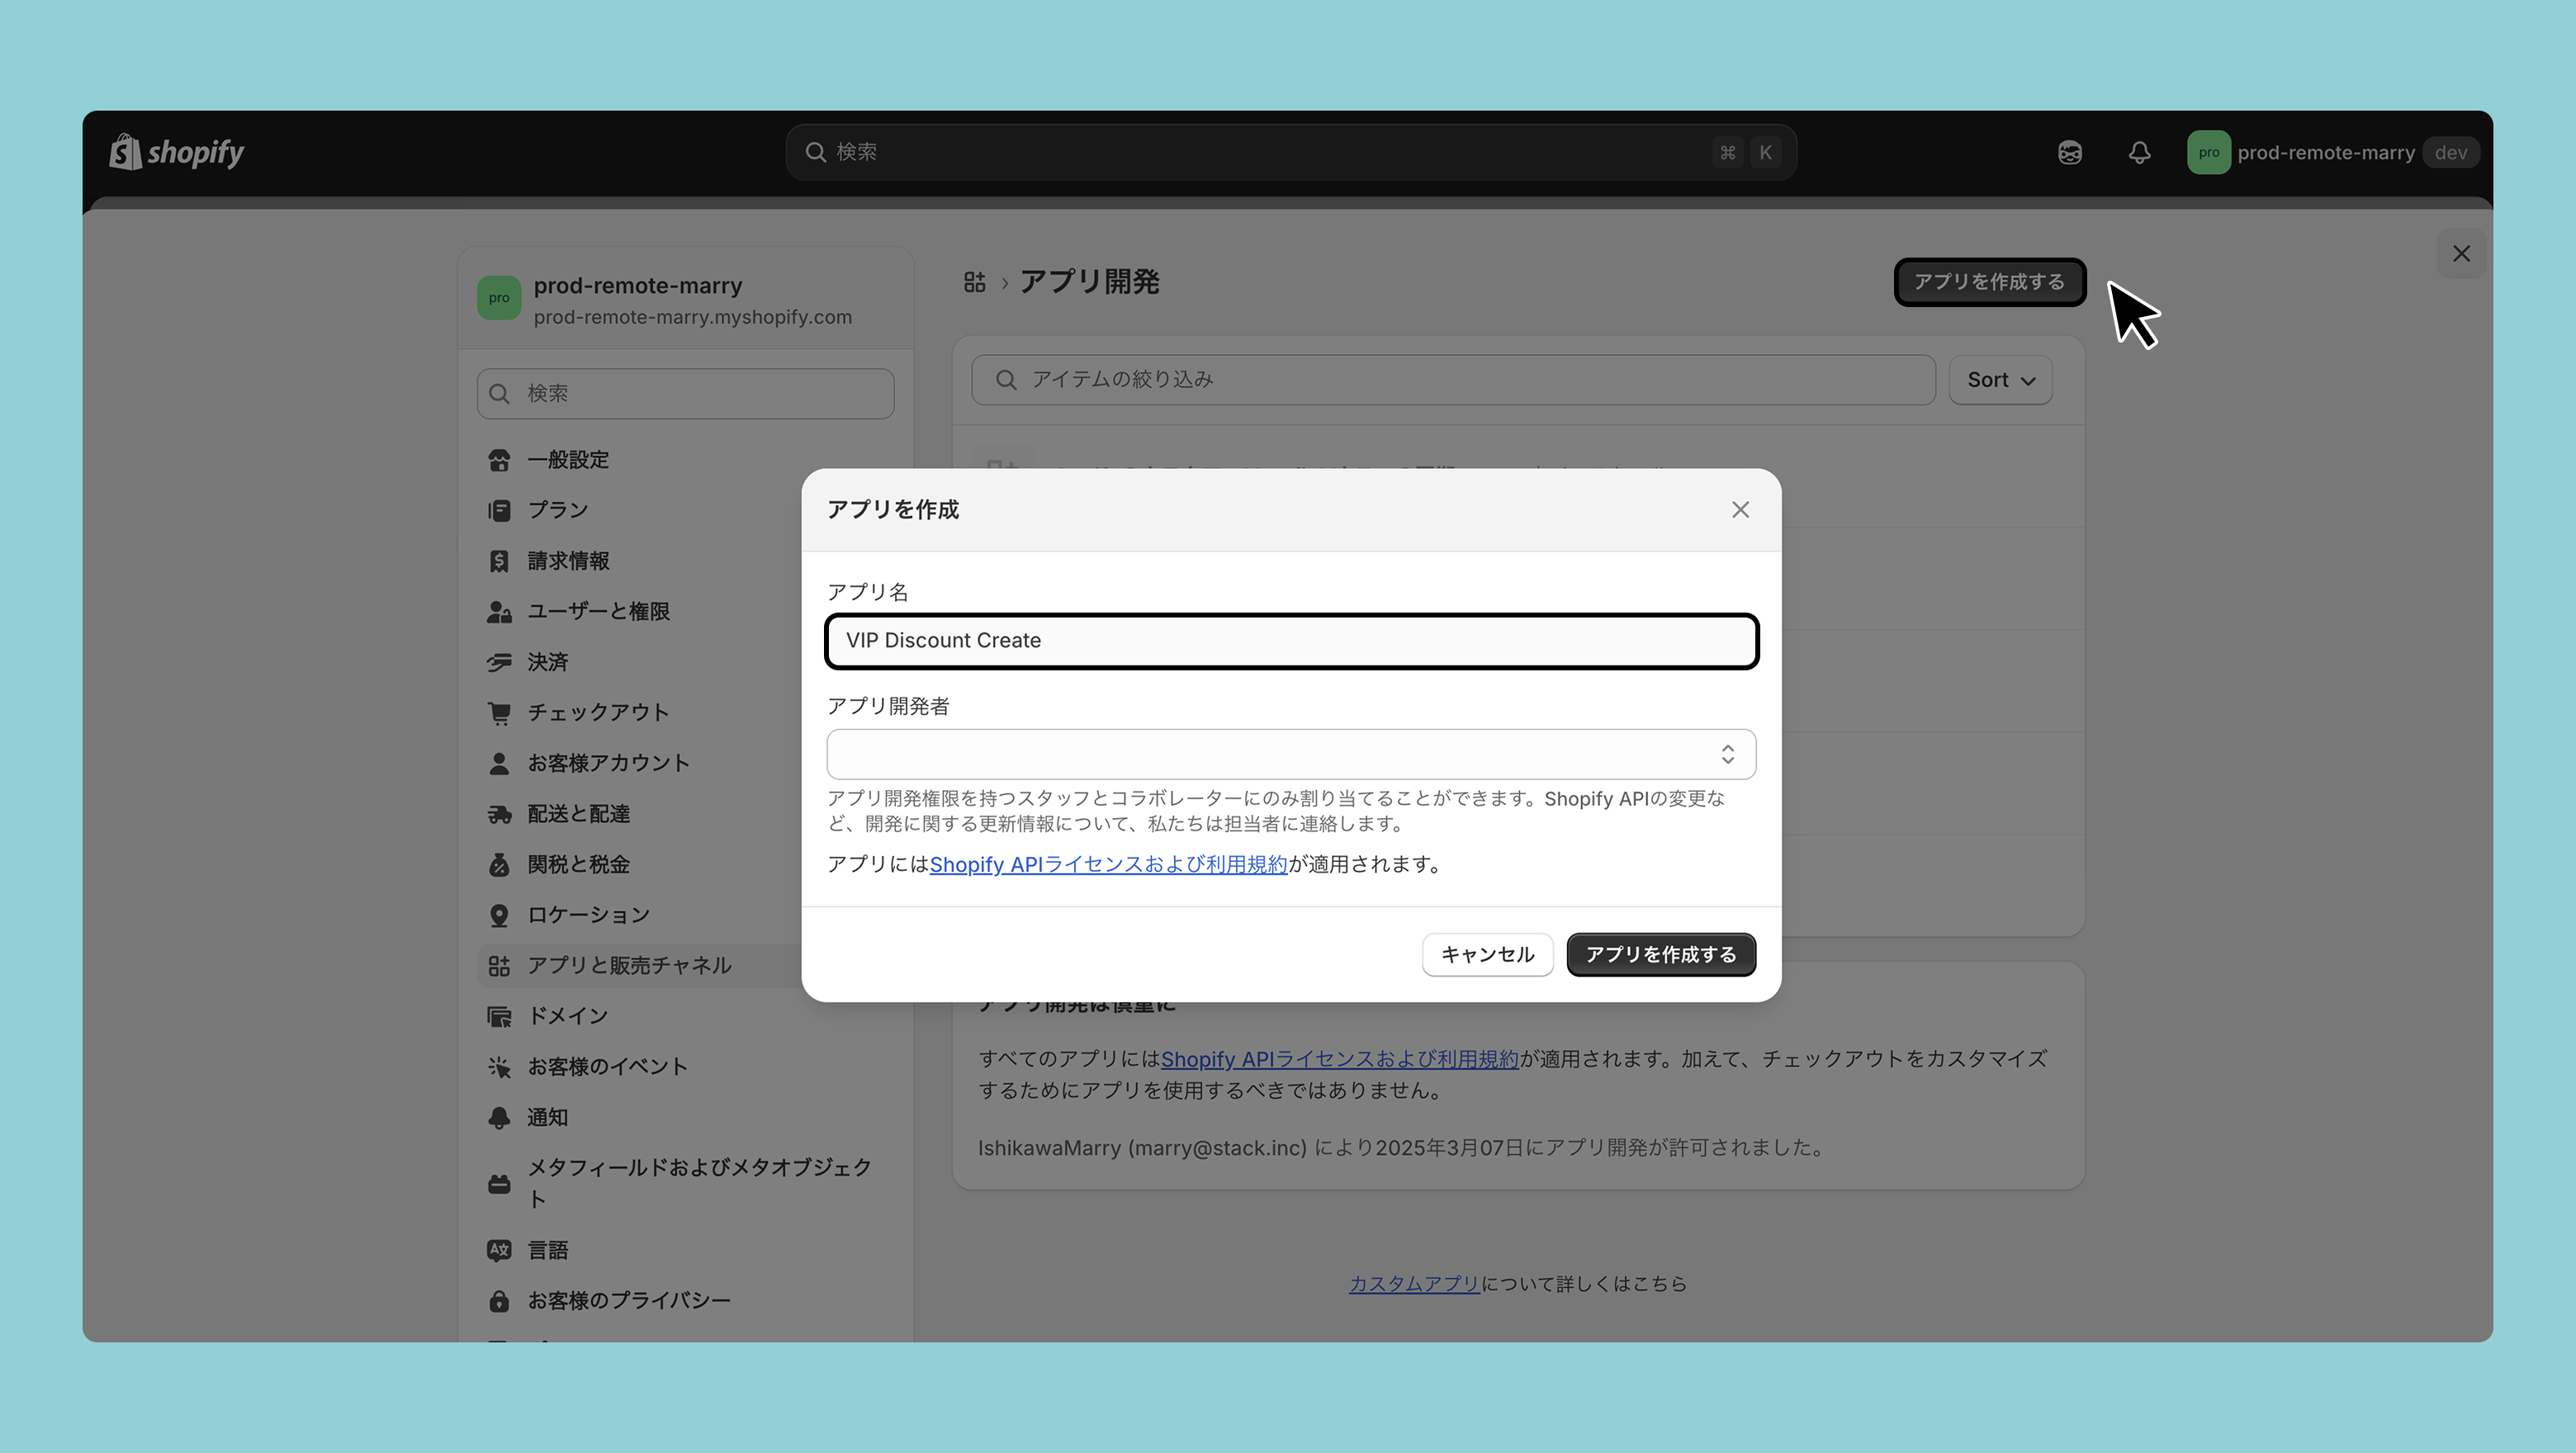Open the Sidekick assistant icon in top bar
The image size is (2576, 1453).
pyautogui.click(x=2069, y=152)
